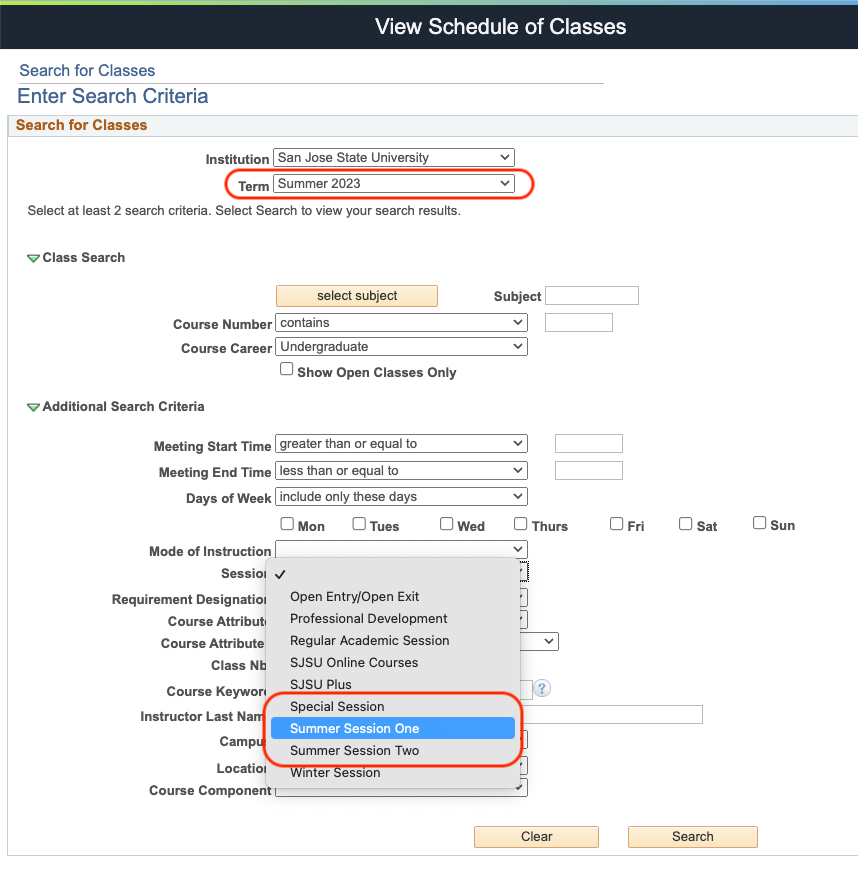Viewport: 858px width, 886px height.
Task: Click the Subject input field
Action: (591, 295)
